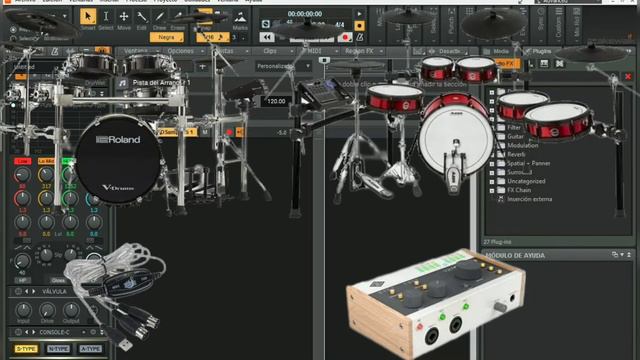Screen dimensions: 640x360
Task: Expand the Uncategorized plugin folder
Action: tap(492, 182)
